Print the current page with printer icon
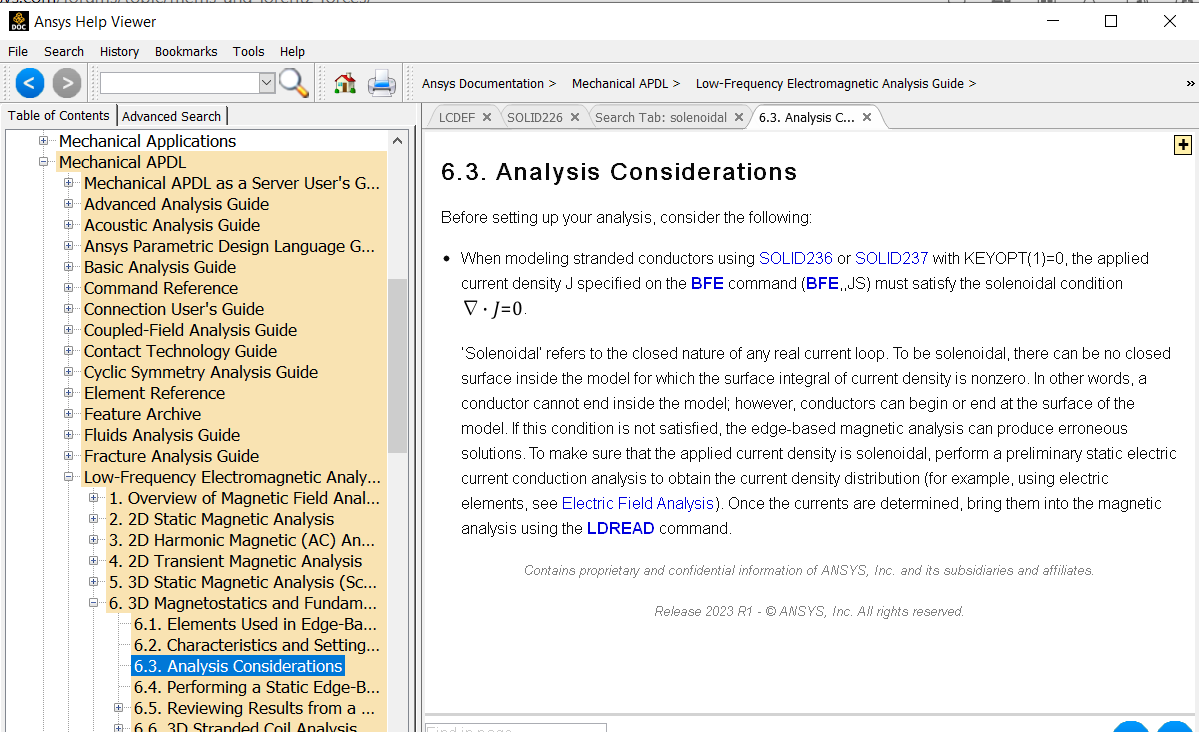Viewport: 1199px width, 732px height. pyautogui.click(x=382, y=83)
